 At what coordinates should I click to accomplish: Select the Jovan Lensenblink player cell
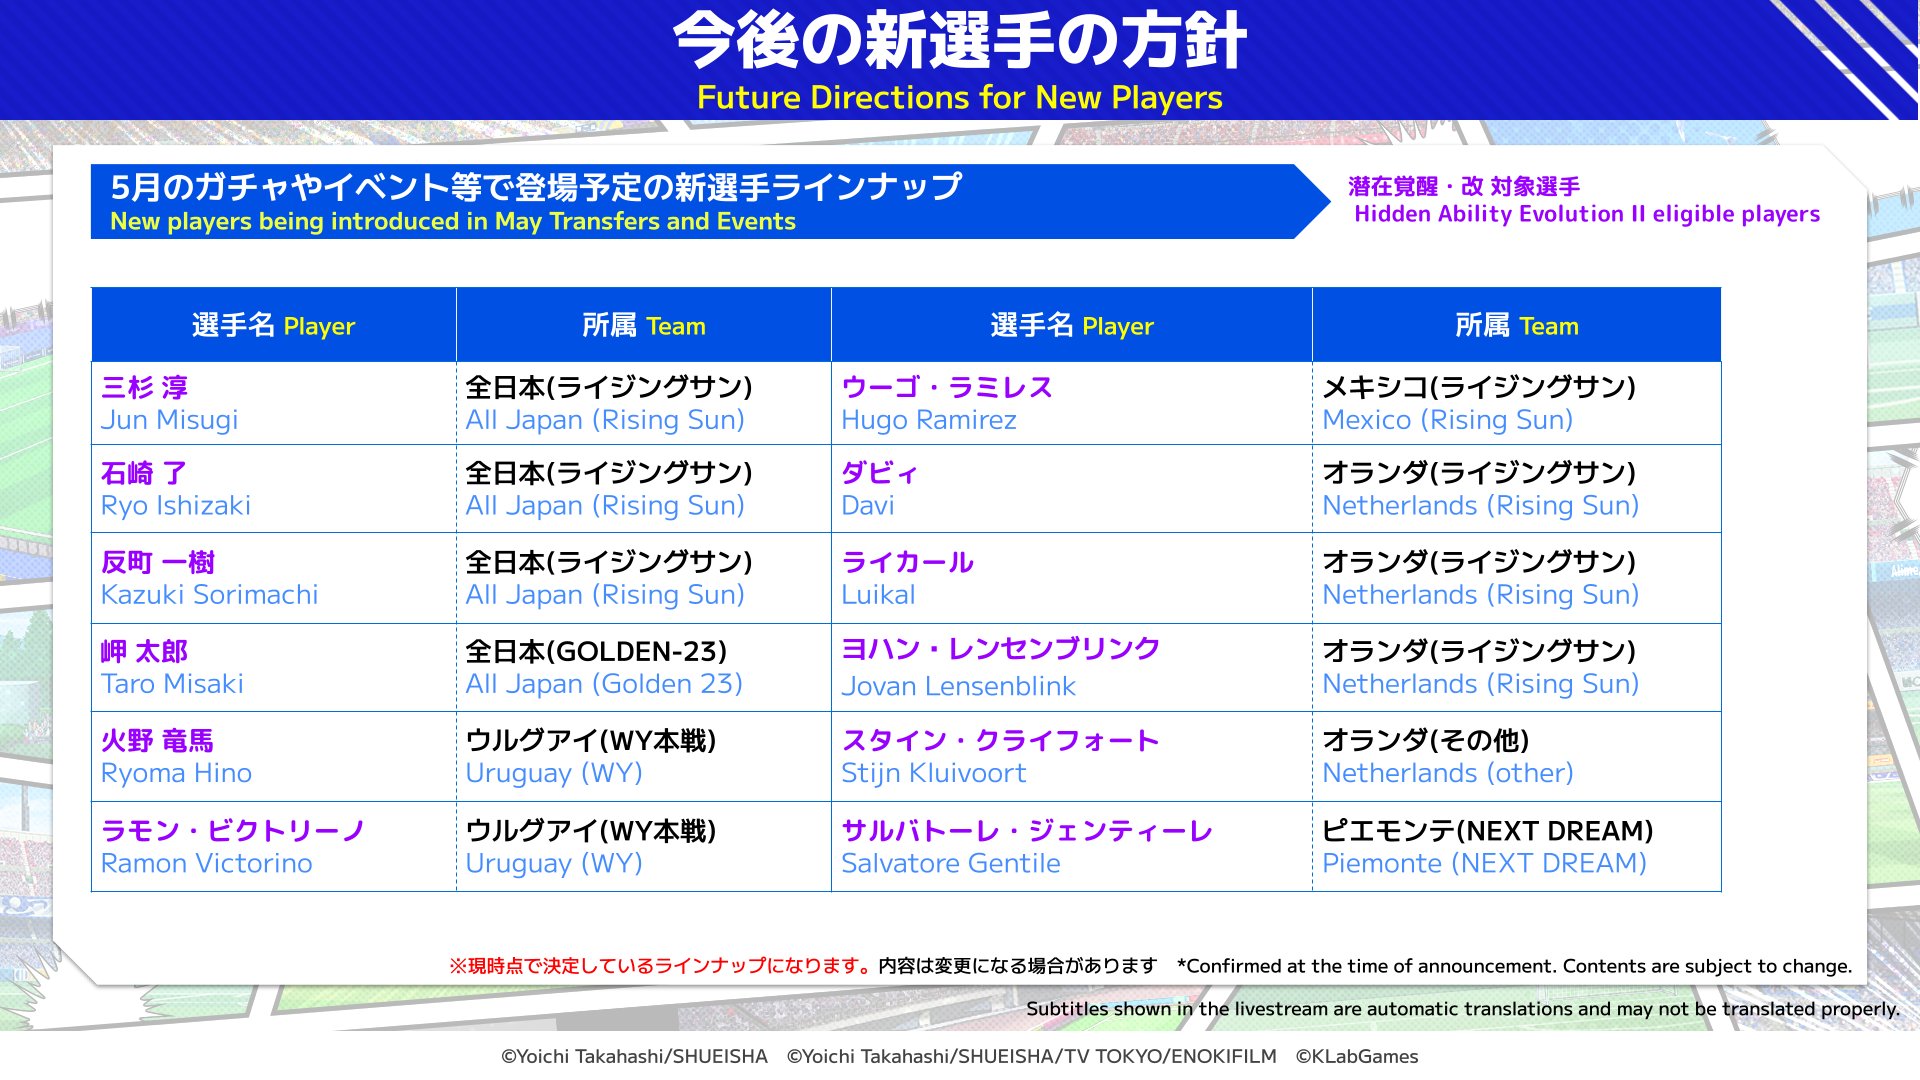click(1071, 667)
